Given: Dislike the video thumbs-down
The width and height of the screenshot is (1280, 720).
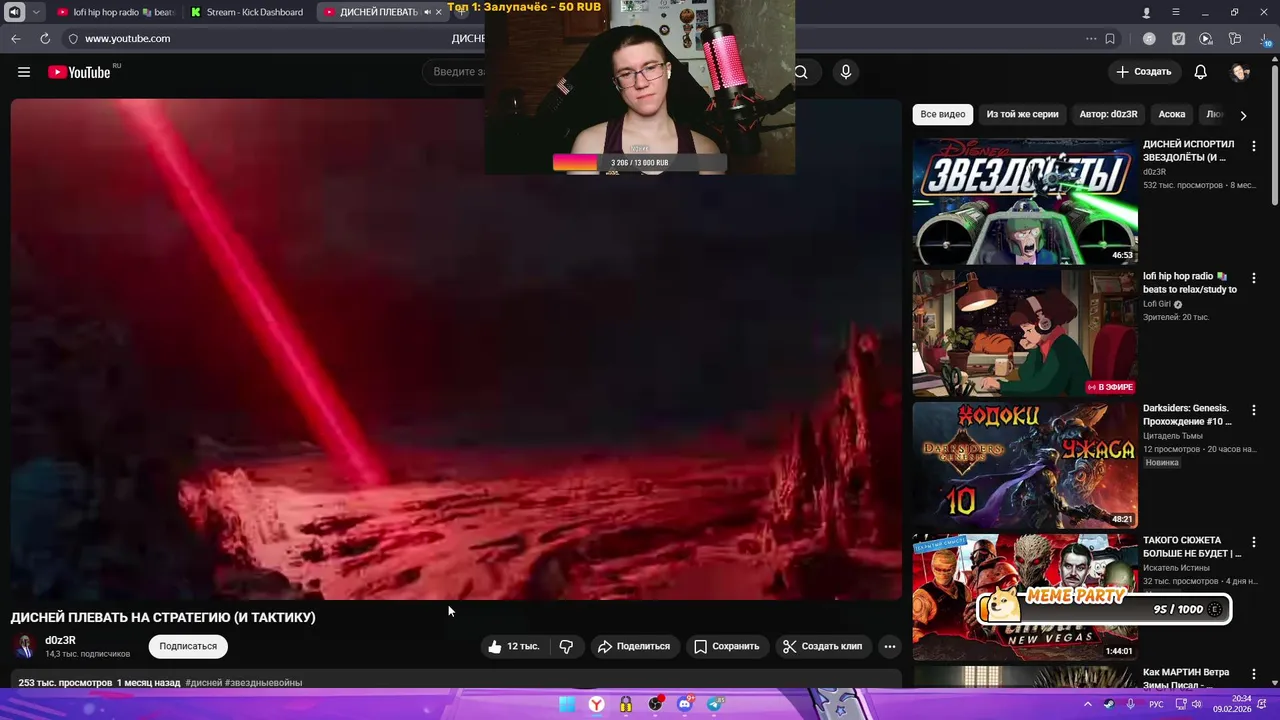Looking at the screenshot, I should (566, 647).
